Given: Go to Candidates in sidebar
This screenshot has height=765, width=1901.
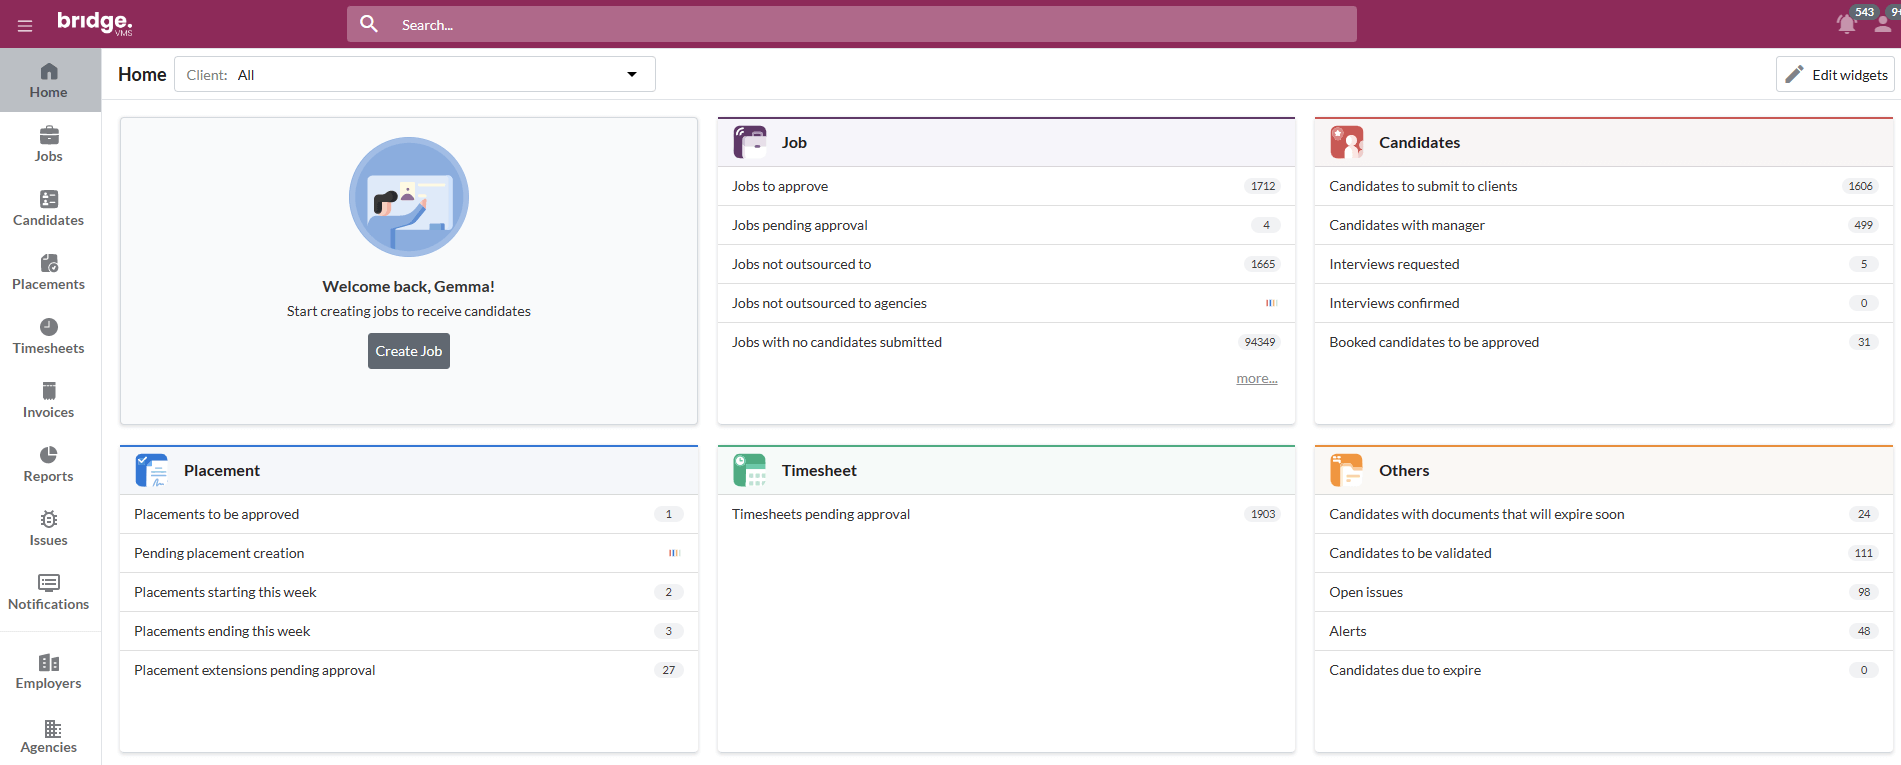Looking at the screenshot, I should pos(48,208).
